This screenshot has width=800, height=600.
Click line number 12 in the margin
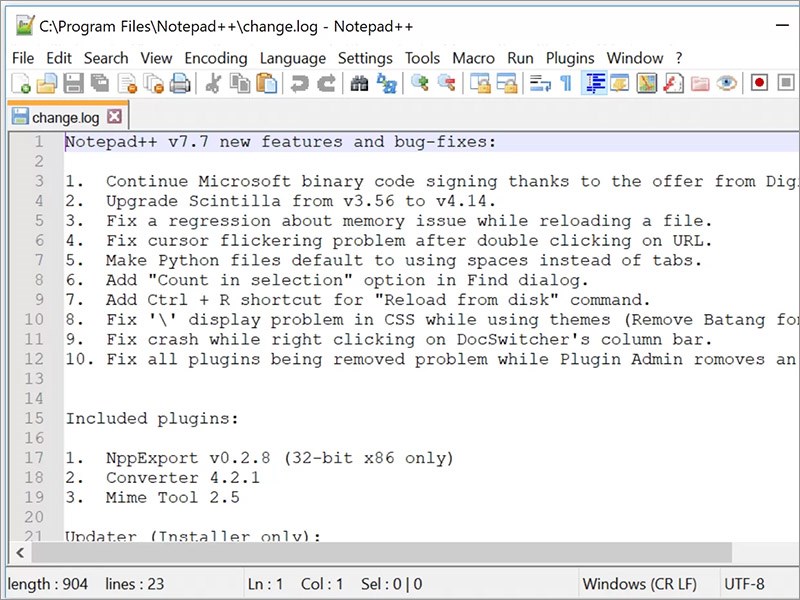click(x=34, y=359)
